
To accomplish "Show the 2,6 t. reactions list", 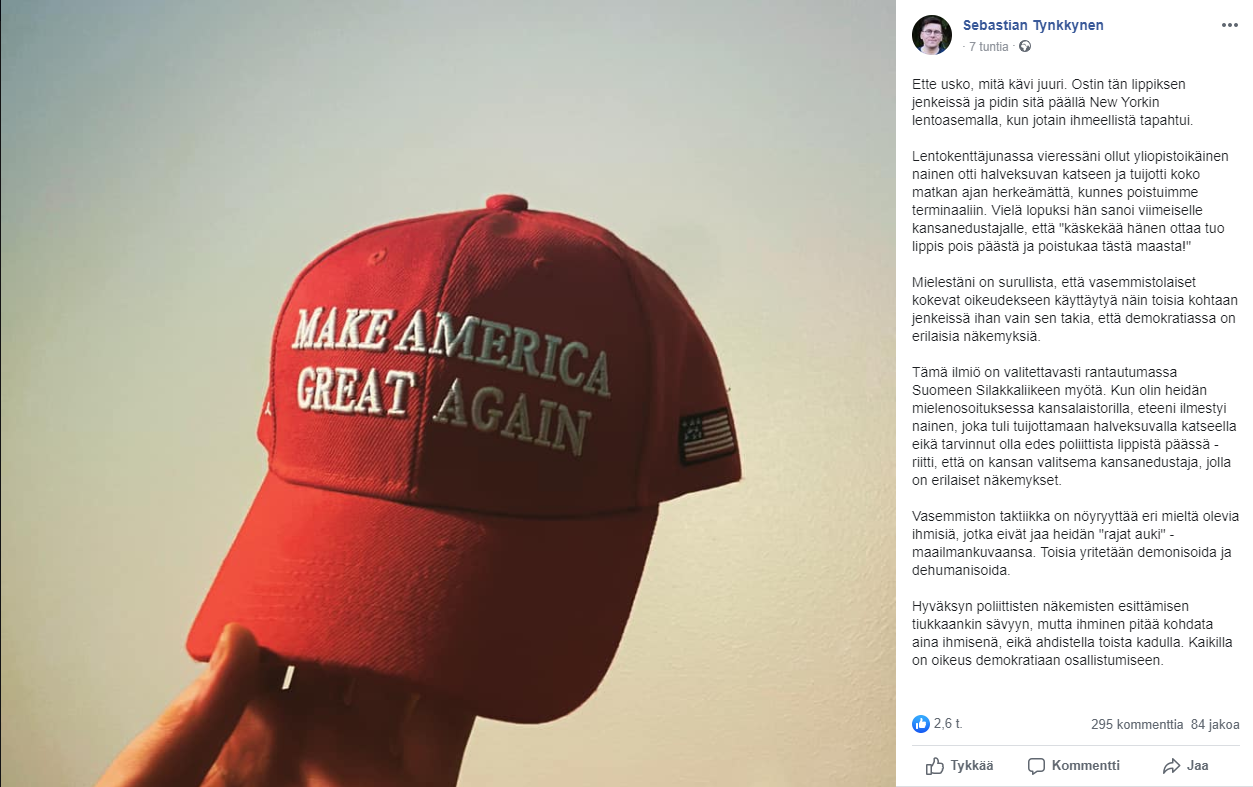I will [947, 724].
